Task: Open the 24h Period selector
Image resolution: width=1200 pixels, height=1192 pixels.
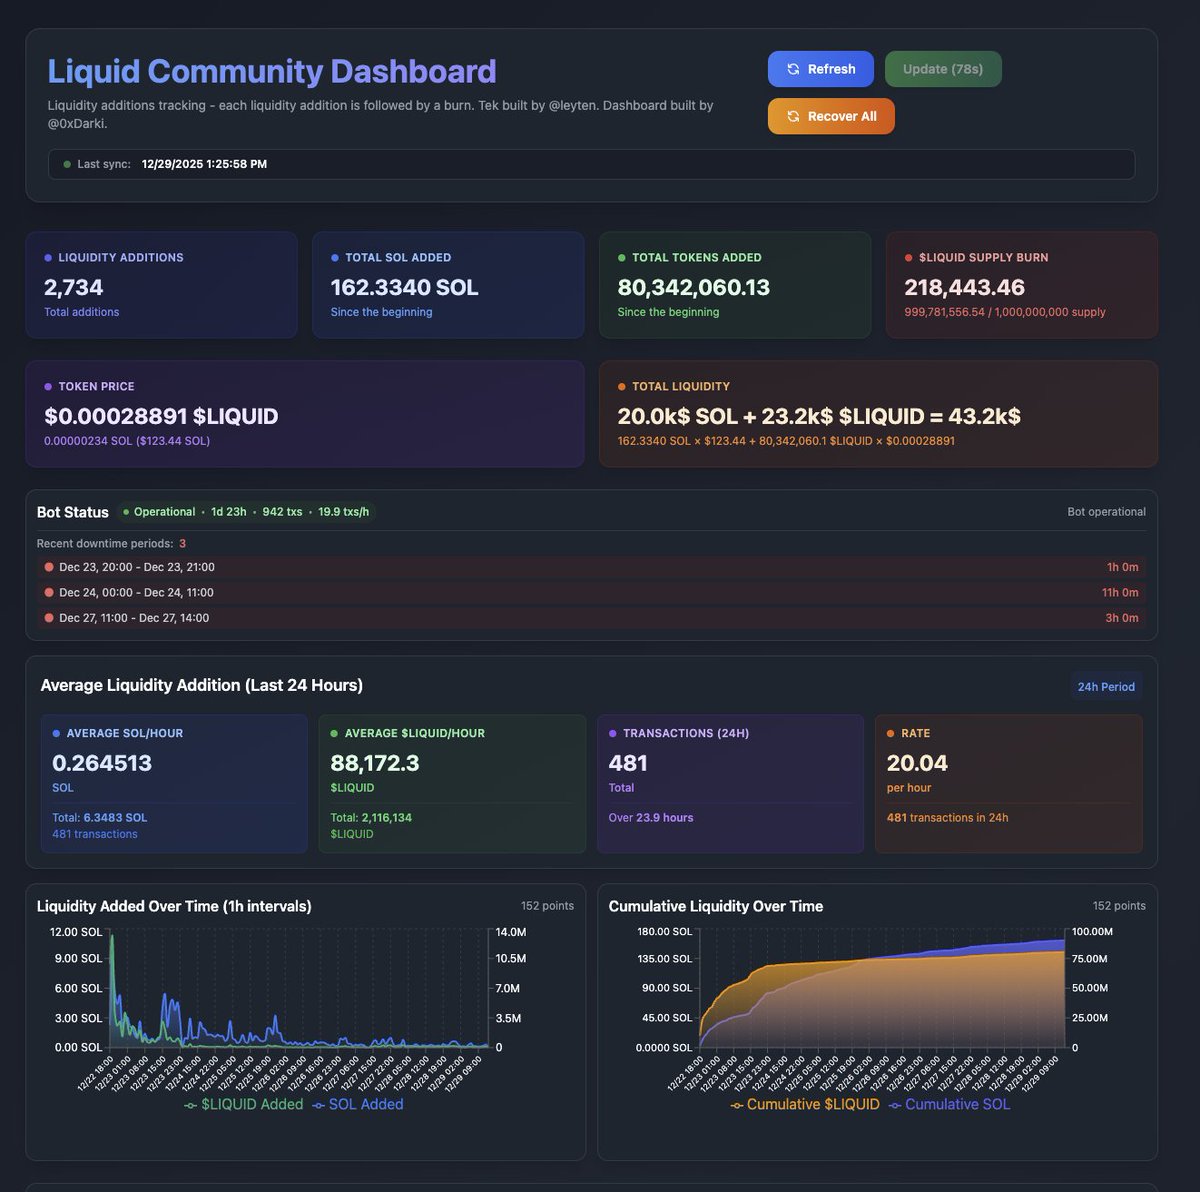Action: tap(1106, 687)
